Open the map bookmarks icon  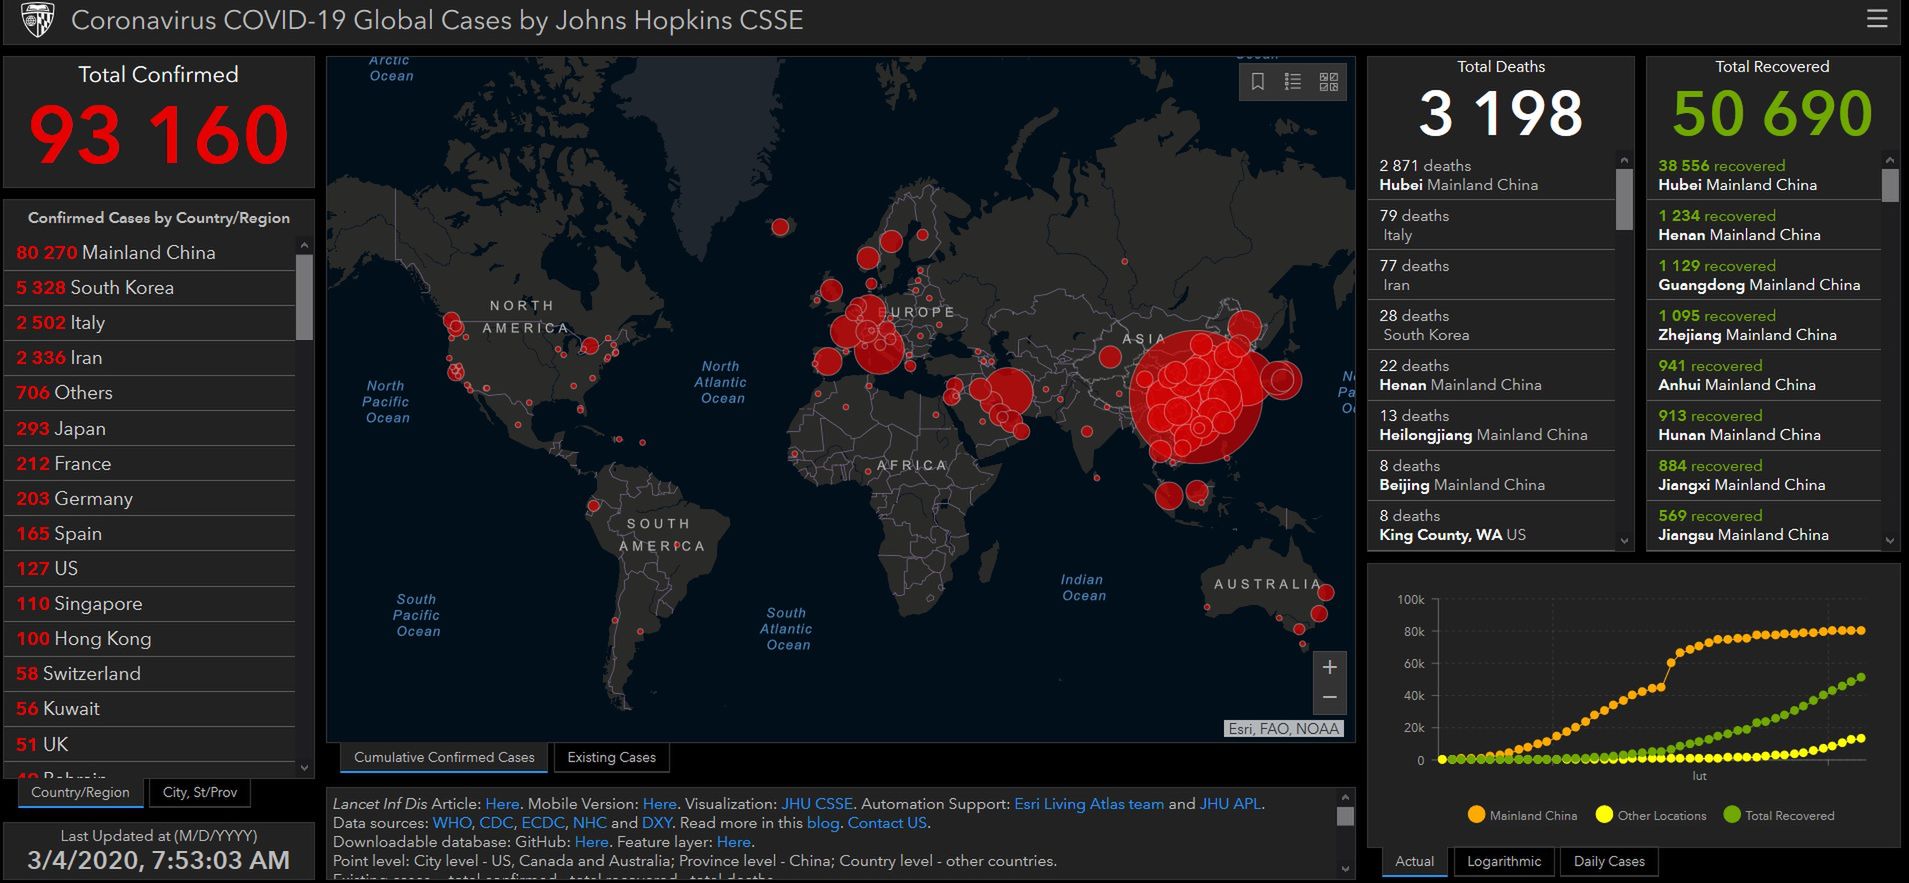(x=1258, y=82)
